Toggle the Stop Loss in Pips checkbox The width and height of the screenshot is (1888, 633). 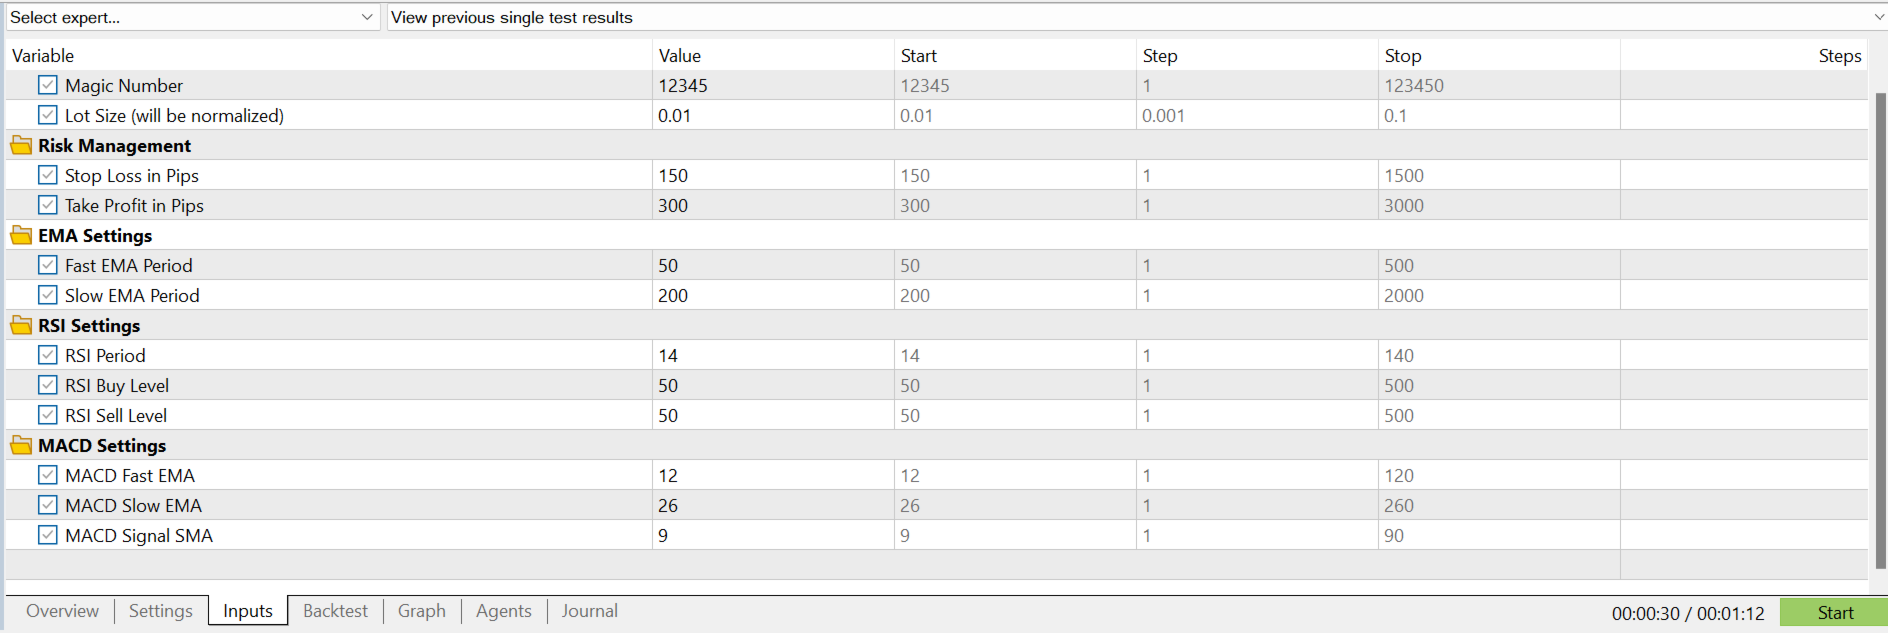pyautogui.click(x=48, y=175)
